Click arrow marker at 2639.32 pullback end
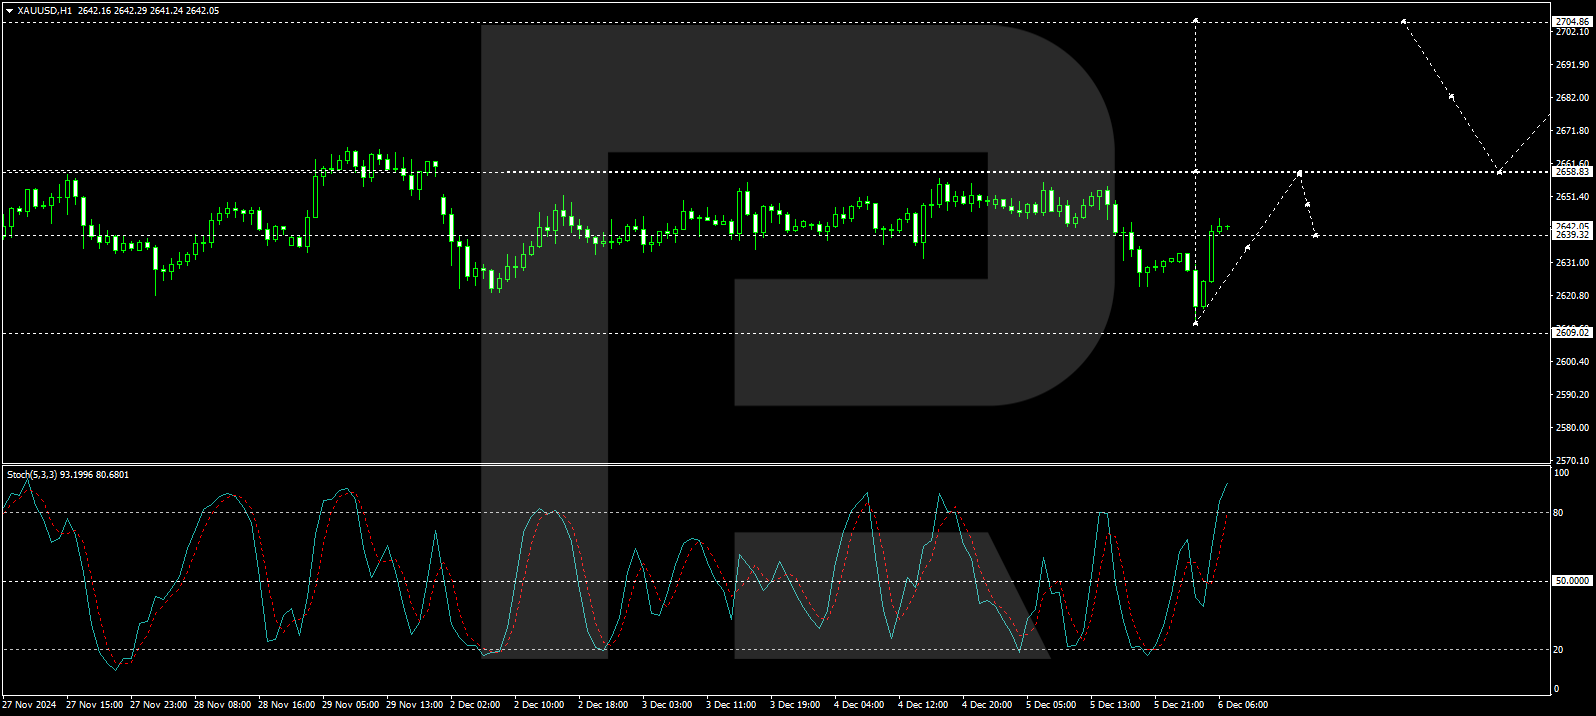This screenshot has width=1596, height=716. 1315,235
